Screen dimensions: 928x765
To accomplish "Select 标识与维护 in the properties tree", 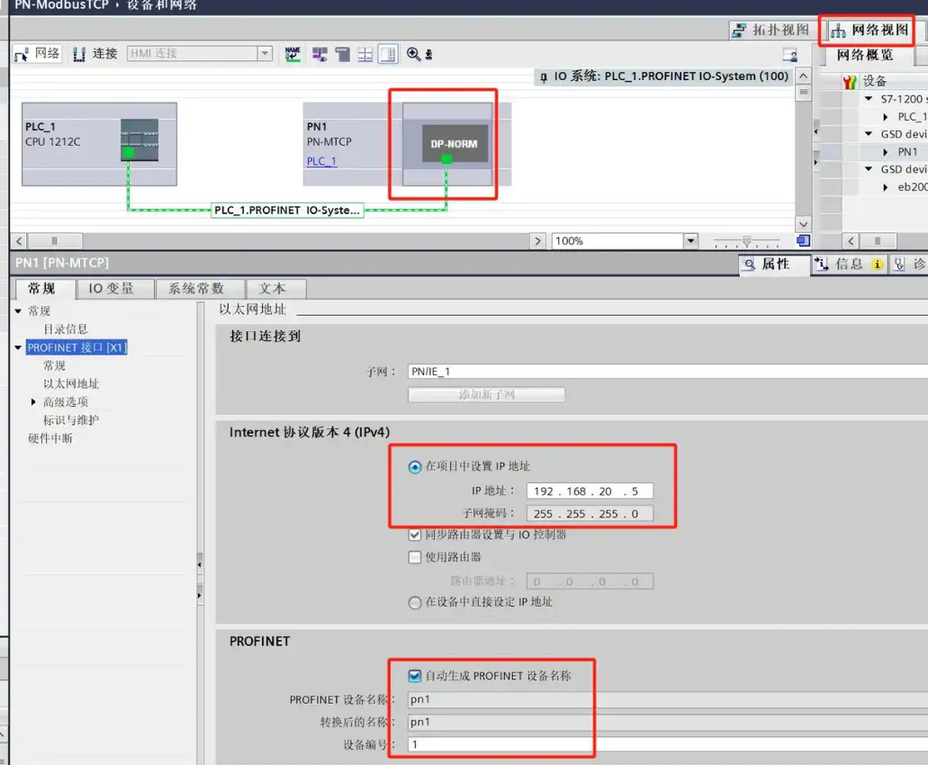I will coord(71,421).
